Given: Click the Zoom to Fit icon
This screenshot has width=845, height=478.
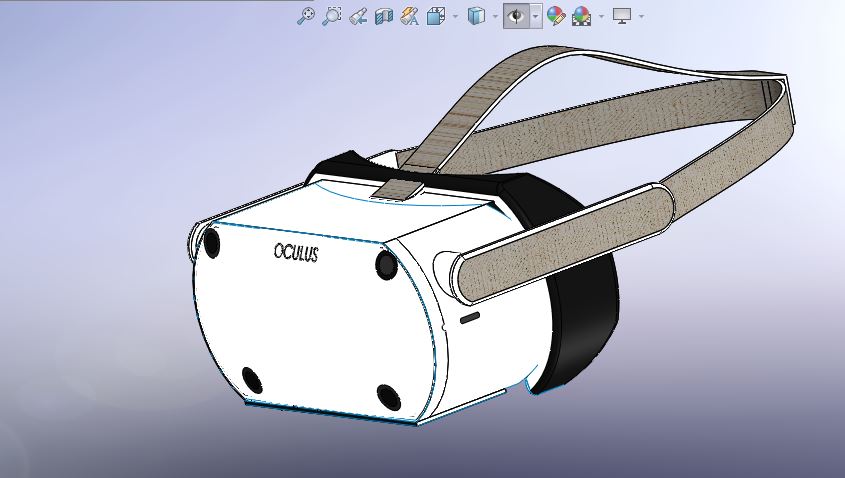Looking at the screenshot, I should point(306,16).
